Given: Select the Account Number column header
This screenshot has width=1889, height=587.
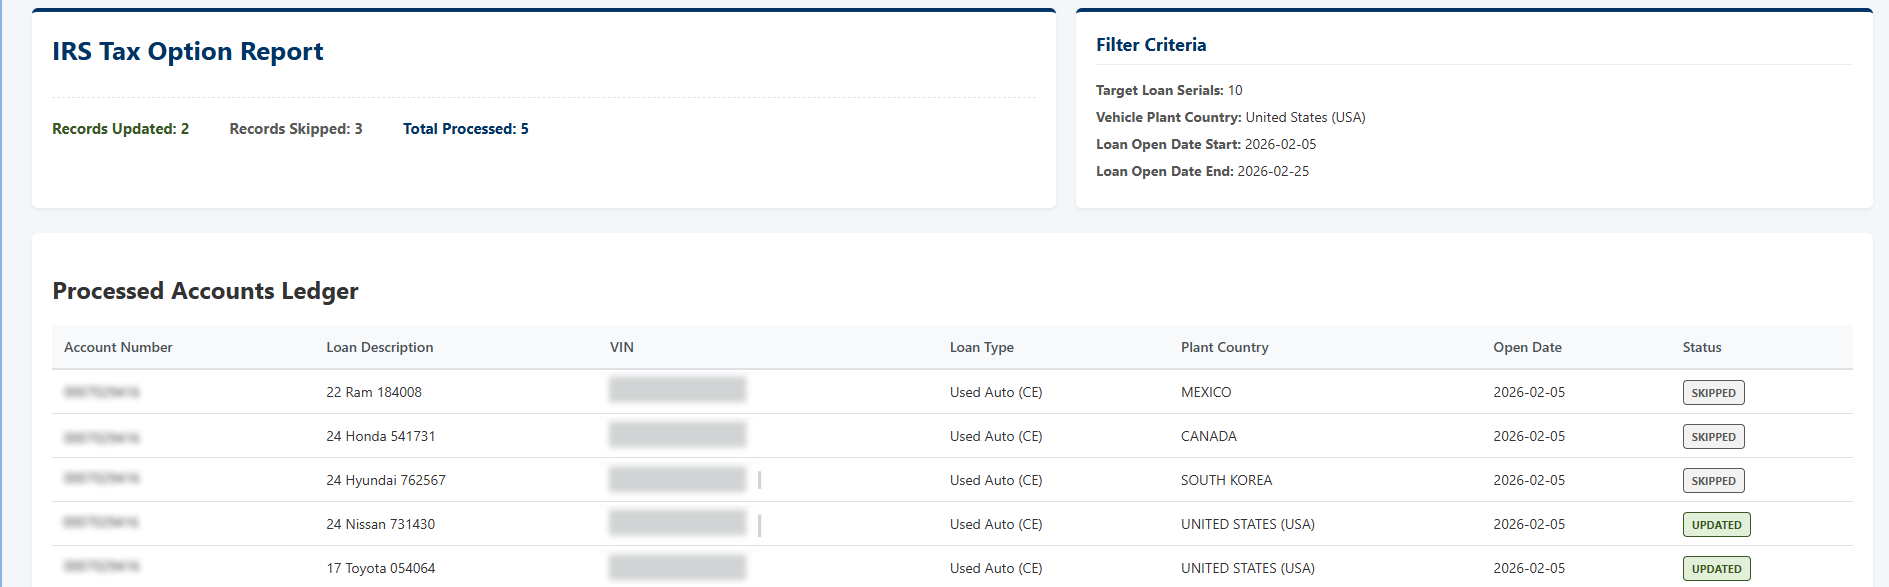Looking at the screenshot, I should (118, 347).
